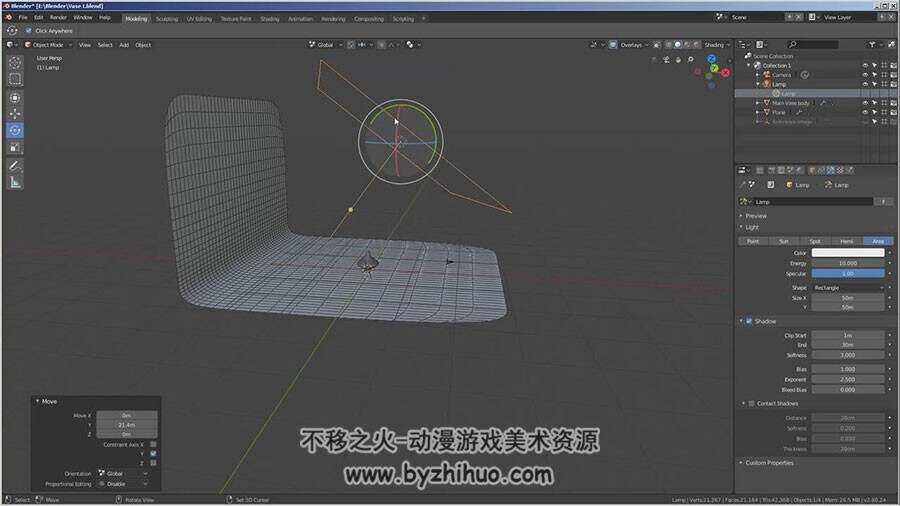Click the outliner display mode icon
Screen dimensions: 900x506
(761, 44)
